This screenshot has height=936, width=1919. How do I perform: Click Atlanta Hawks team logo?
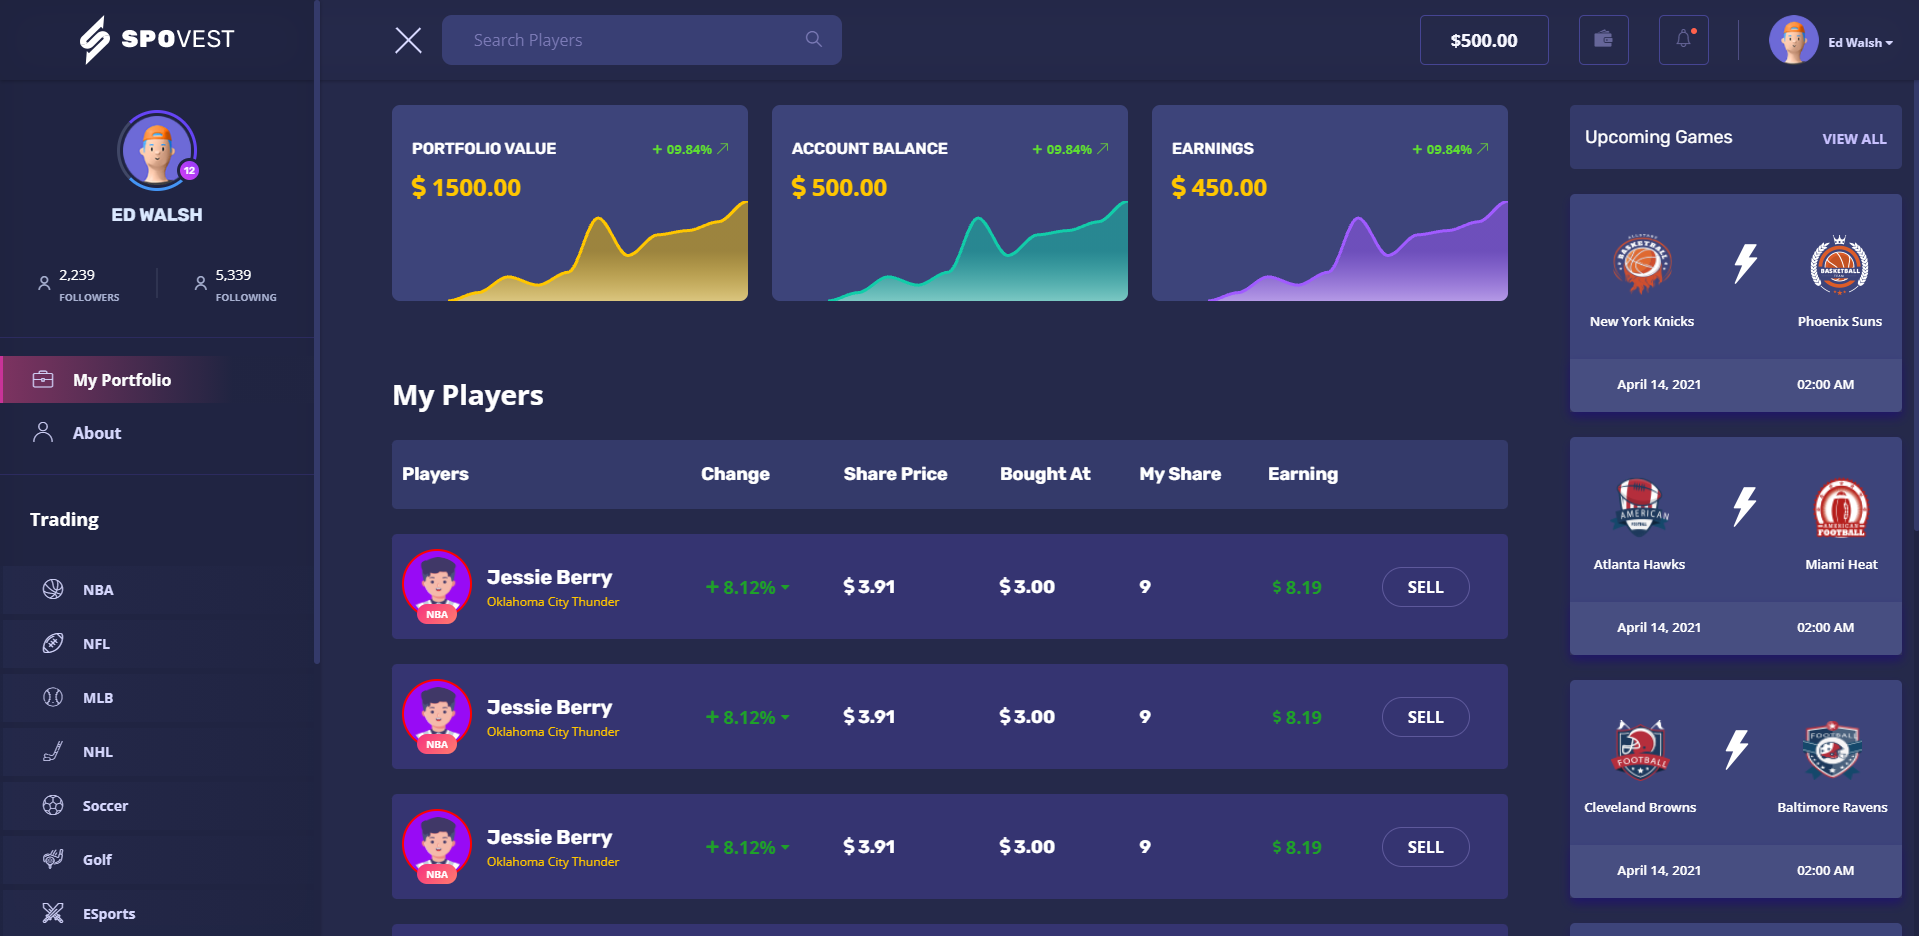[1640, 507]
